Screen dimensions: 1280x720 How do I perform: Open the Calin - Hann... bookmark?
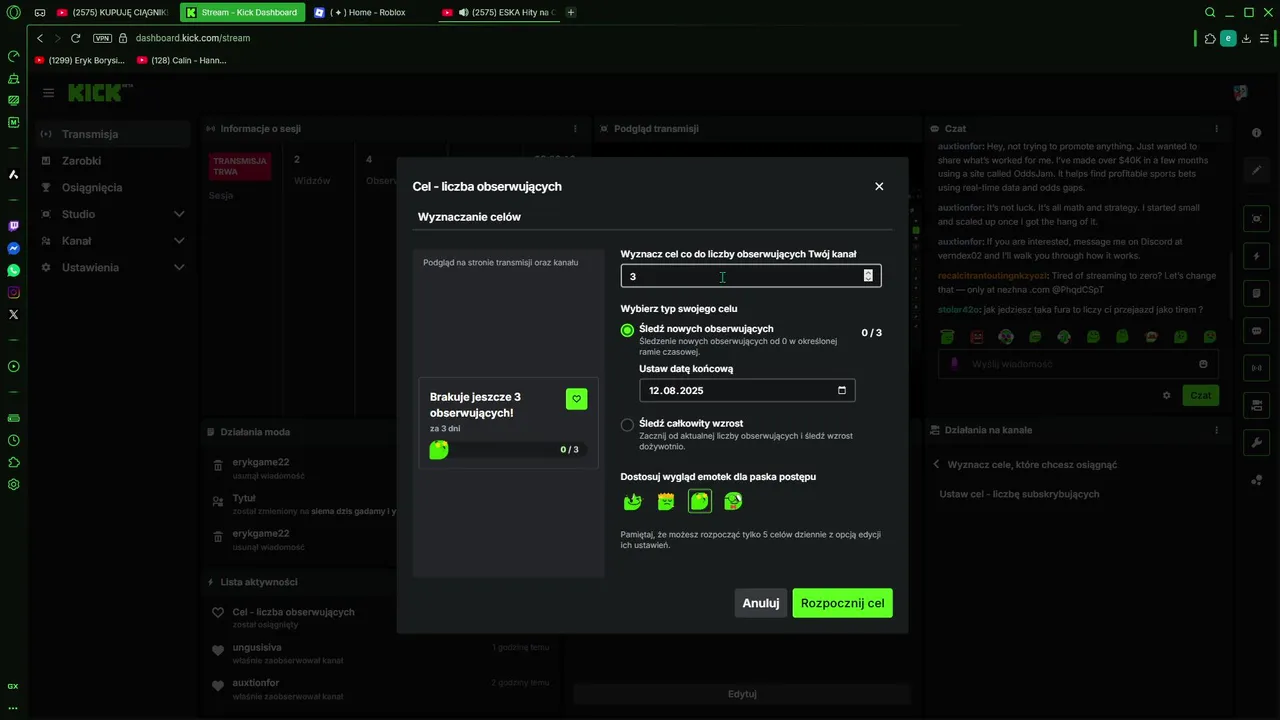182,60
